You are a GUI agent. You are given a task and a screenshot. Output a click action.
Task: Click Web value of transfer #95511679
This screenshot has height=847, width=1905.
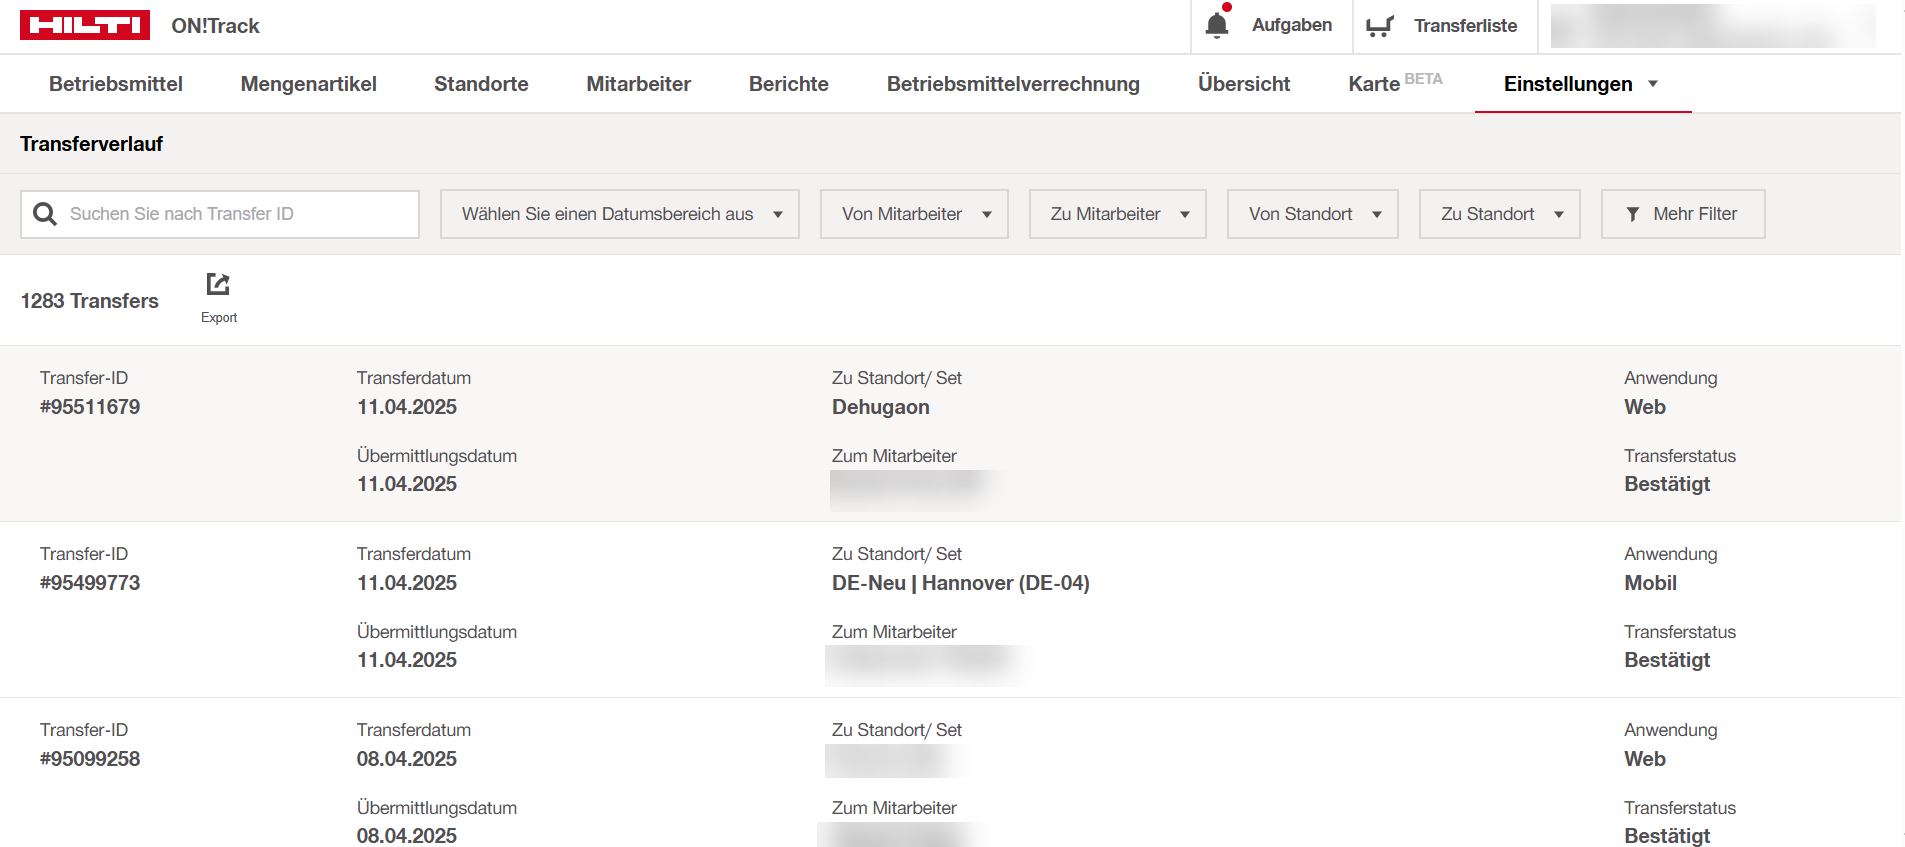[x=1645, y=407]
